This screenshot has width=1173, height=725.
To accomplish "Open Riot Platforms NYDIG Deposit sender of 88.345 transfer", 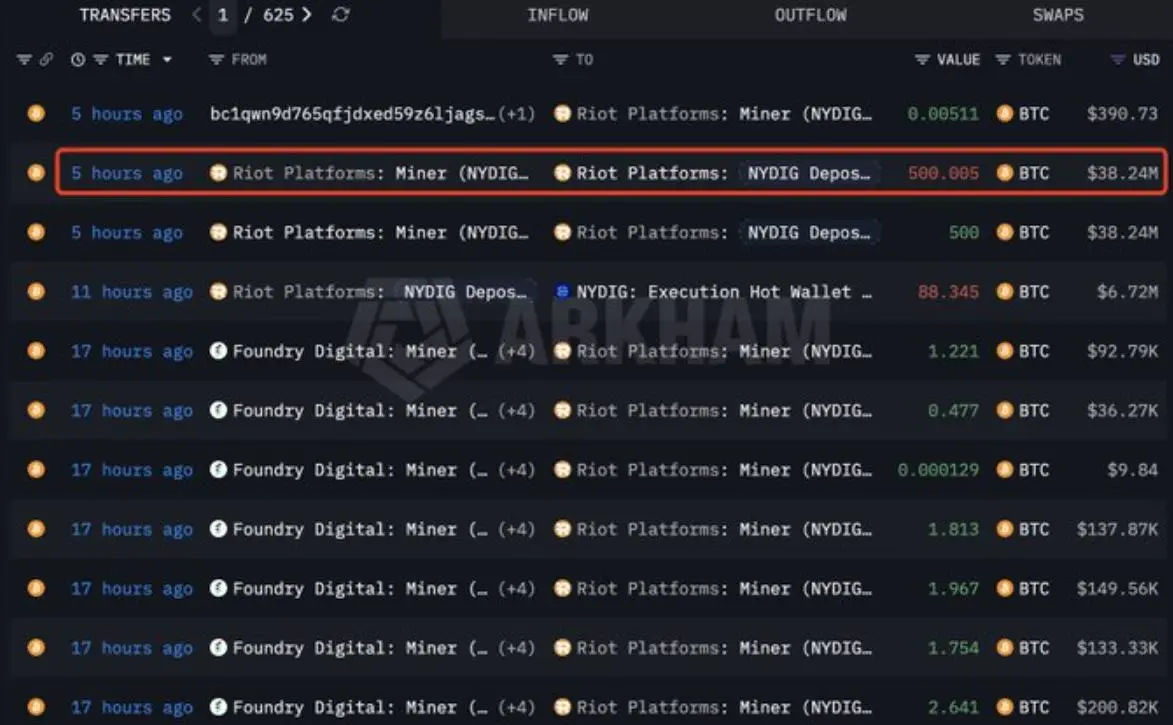I will point(465,292).
